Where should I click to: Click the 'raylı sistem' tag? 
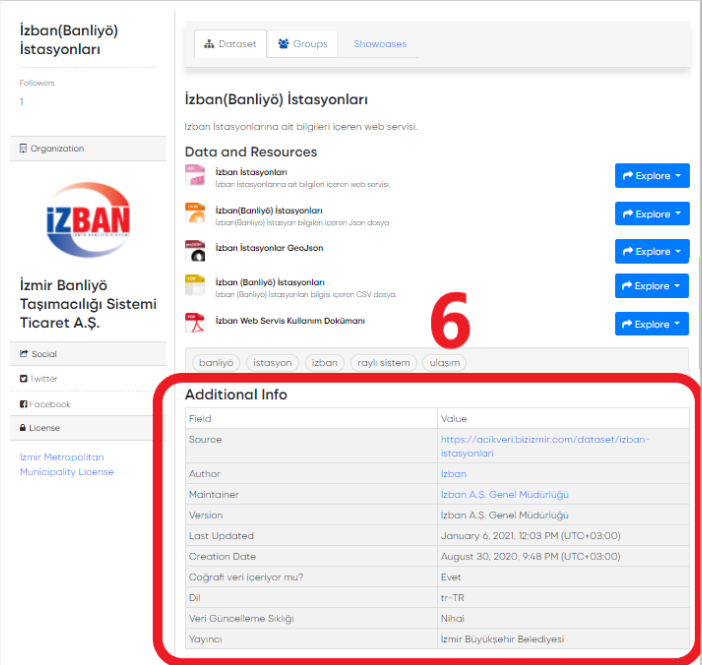(385, 363)
